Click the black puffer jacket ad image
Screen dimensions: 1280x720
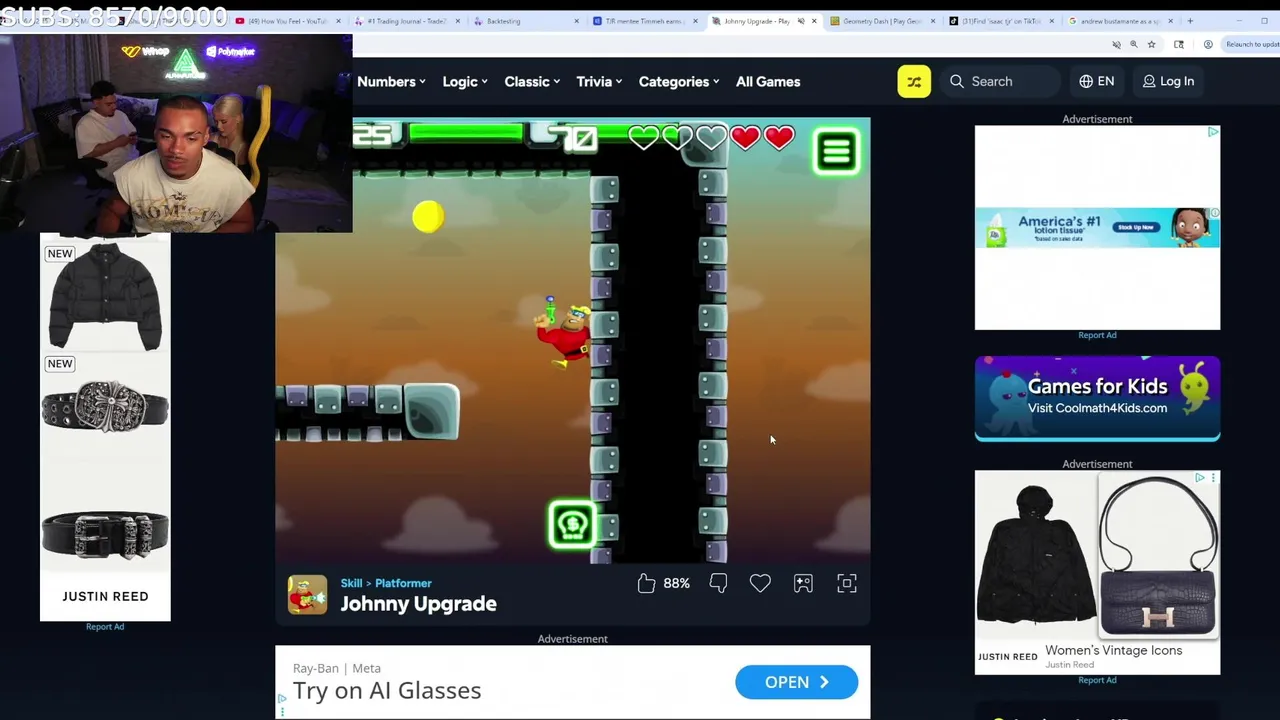(x=105, y=296)
